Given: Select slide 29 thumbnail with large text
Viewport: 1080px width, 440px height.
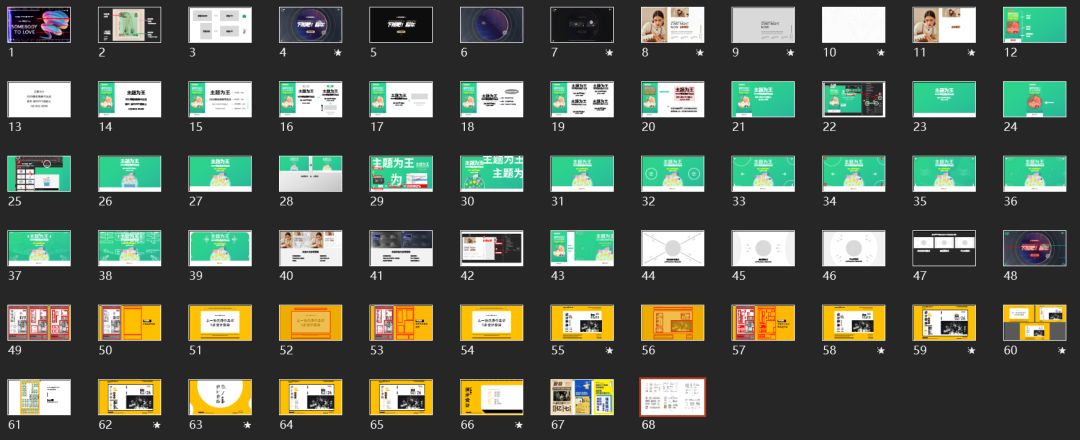Looking at the screenshot, I should coord(401,174).
